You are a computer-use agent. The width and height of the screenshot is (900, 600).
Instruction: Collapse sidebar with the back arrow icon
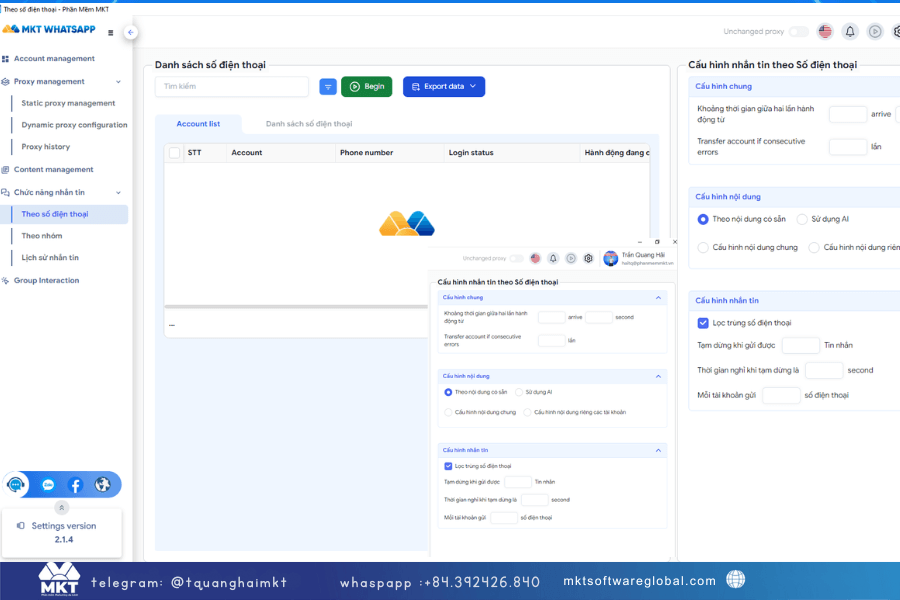(130, 32)
